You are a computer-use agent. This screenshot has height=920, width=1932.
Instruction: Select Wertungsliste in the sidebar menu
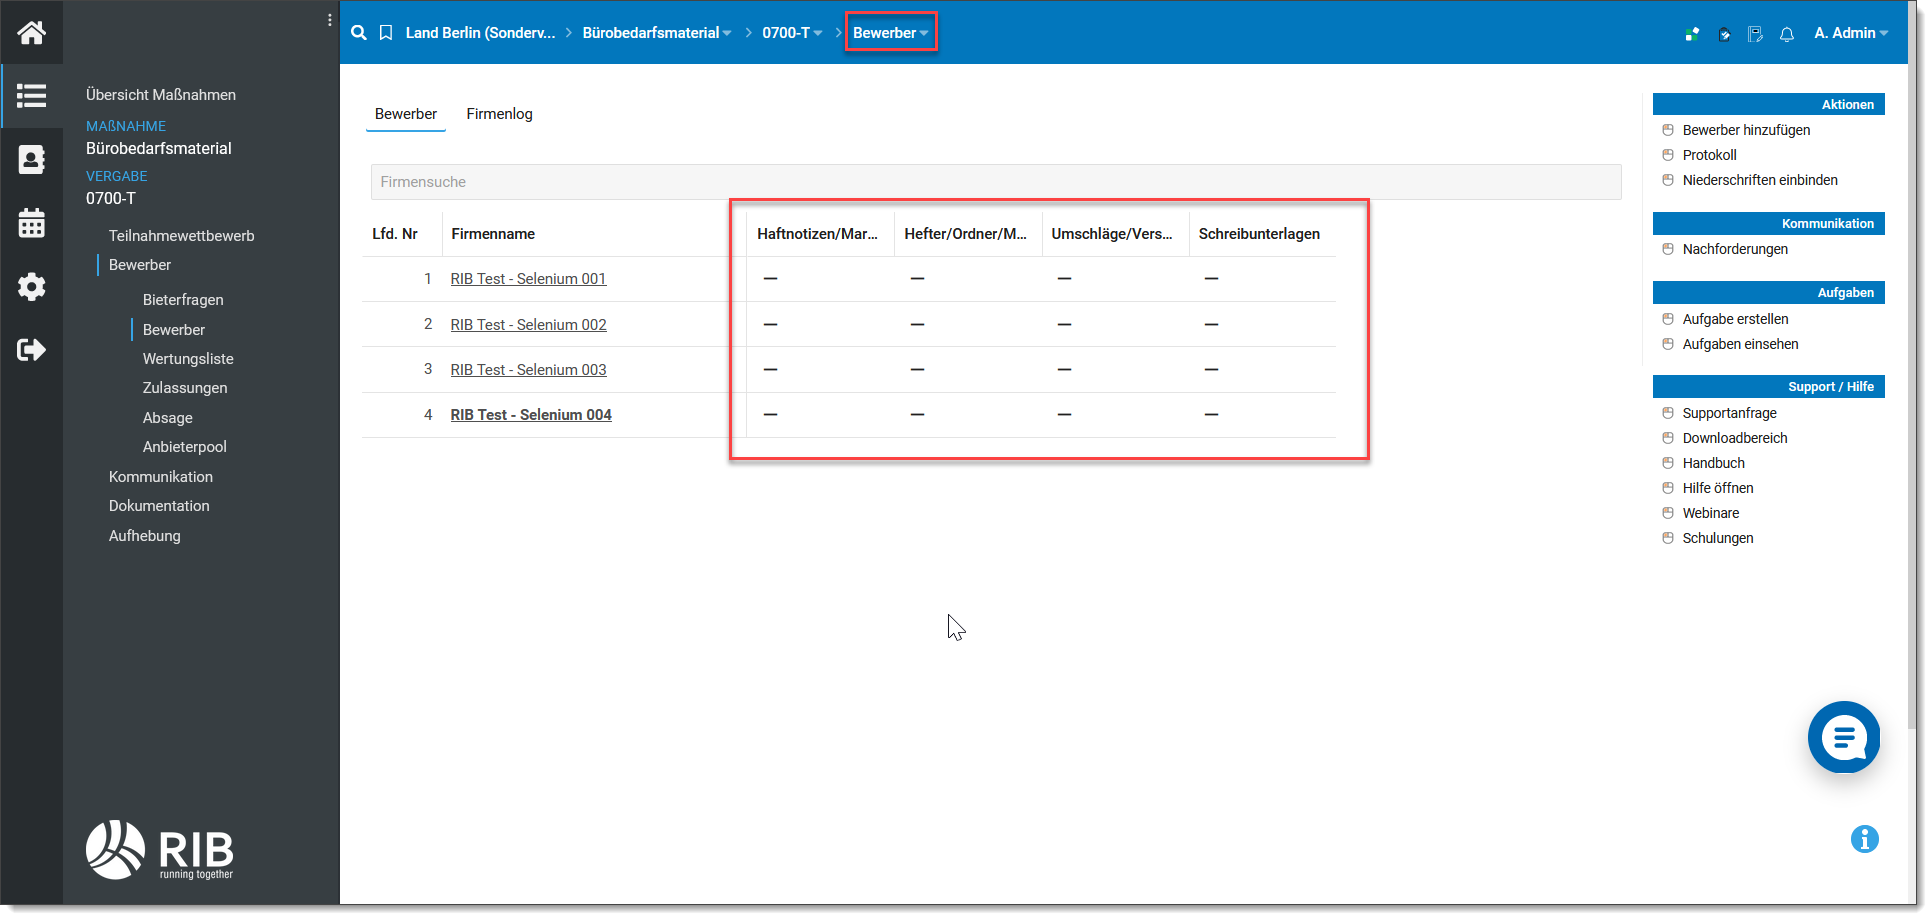pyautogui.click(x=188, y=359)
